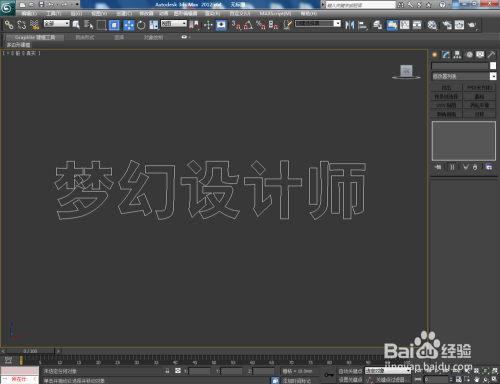
Task: Open the Material Editor
Action: [x=432, y=25]
